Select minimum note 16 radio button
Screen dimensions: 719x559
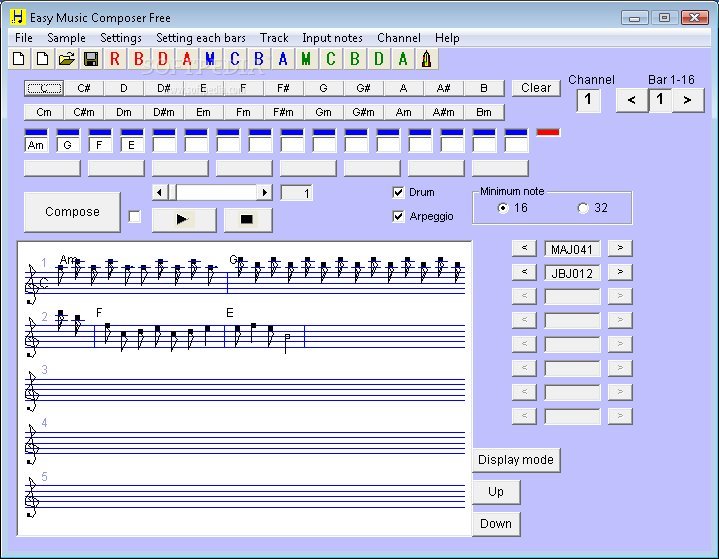(x=503, y=208)
